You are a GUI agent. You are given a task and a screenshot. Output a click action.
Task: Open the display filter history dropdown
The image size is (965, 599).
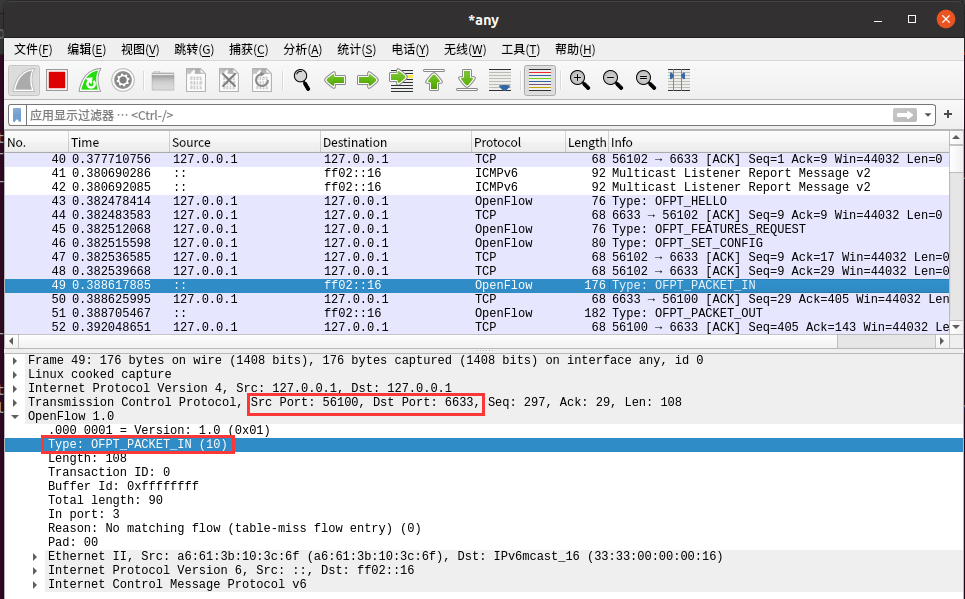click(x=927, y=115)
